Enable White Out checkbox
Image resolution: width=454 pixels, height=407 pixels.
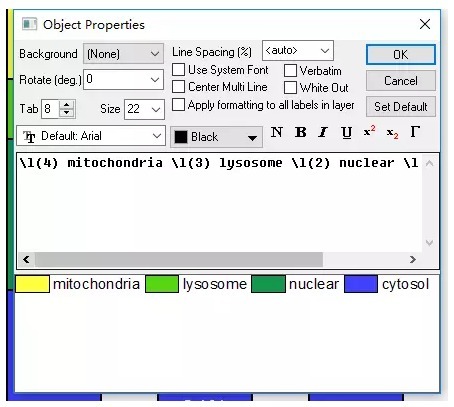coord(290,87)
